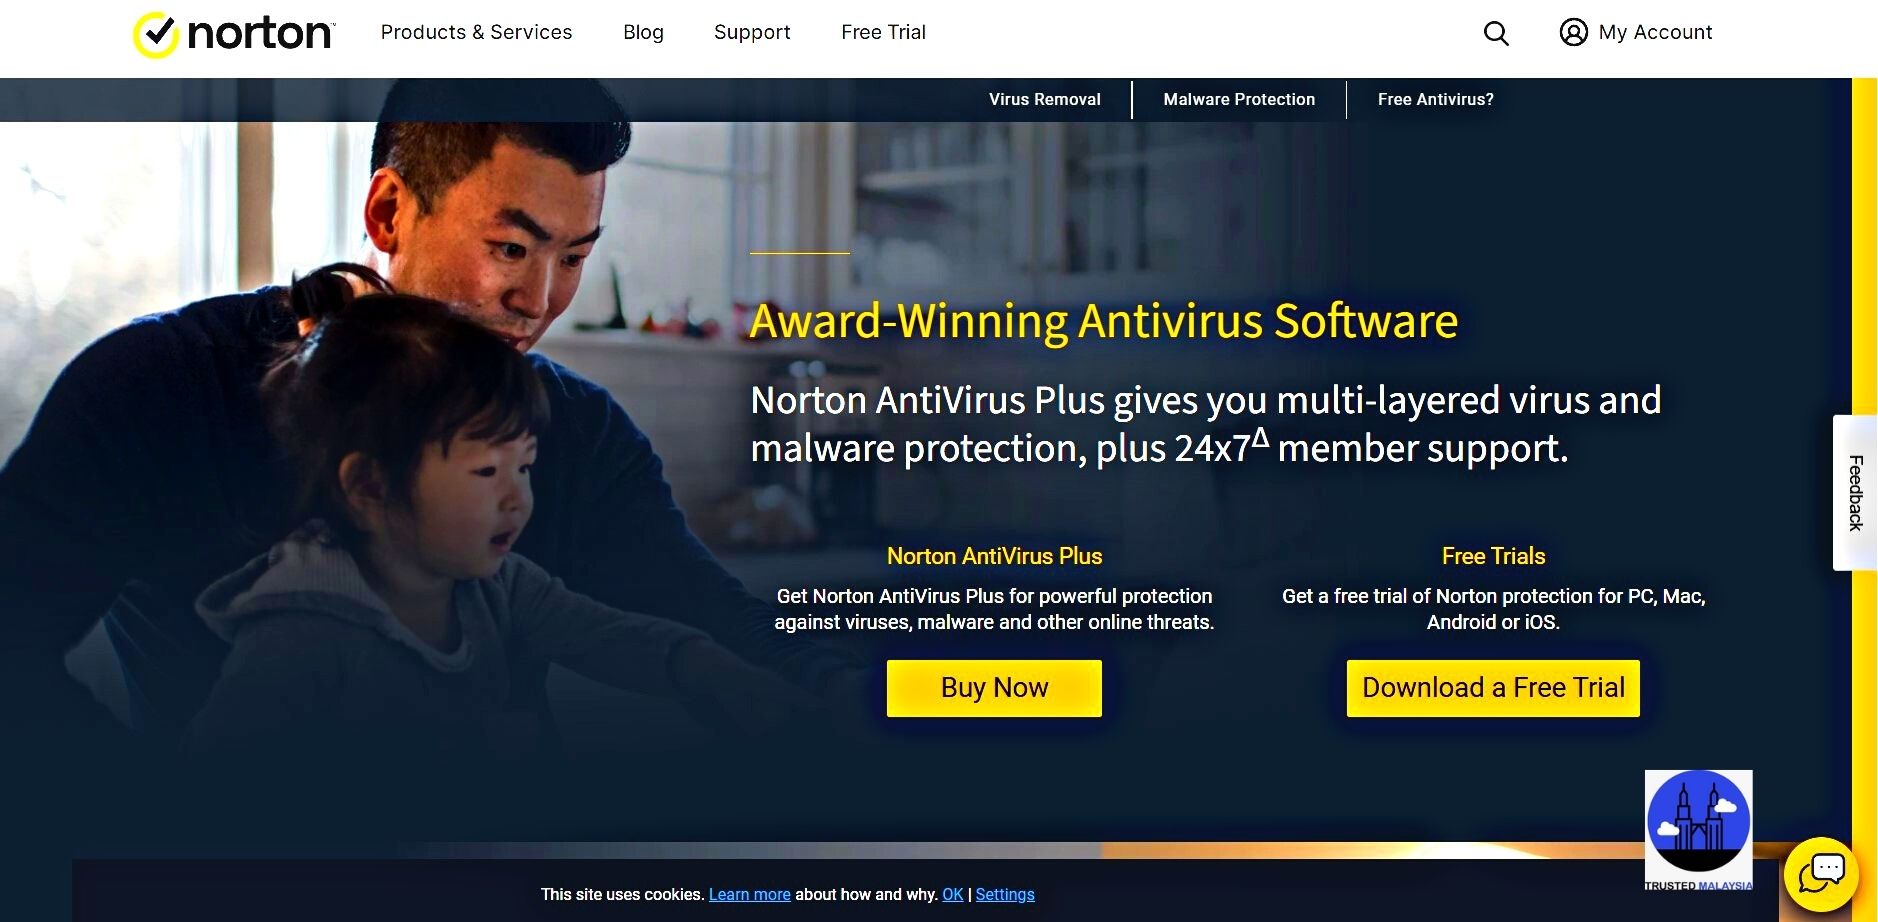Open the yellow live chat bubble
This screenshot has width=1878, height=922.
1821,874
